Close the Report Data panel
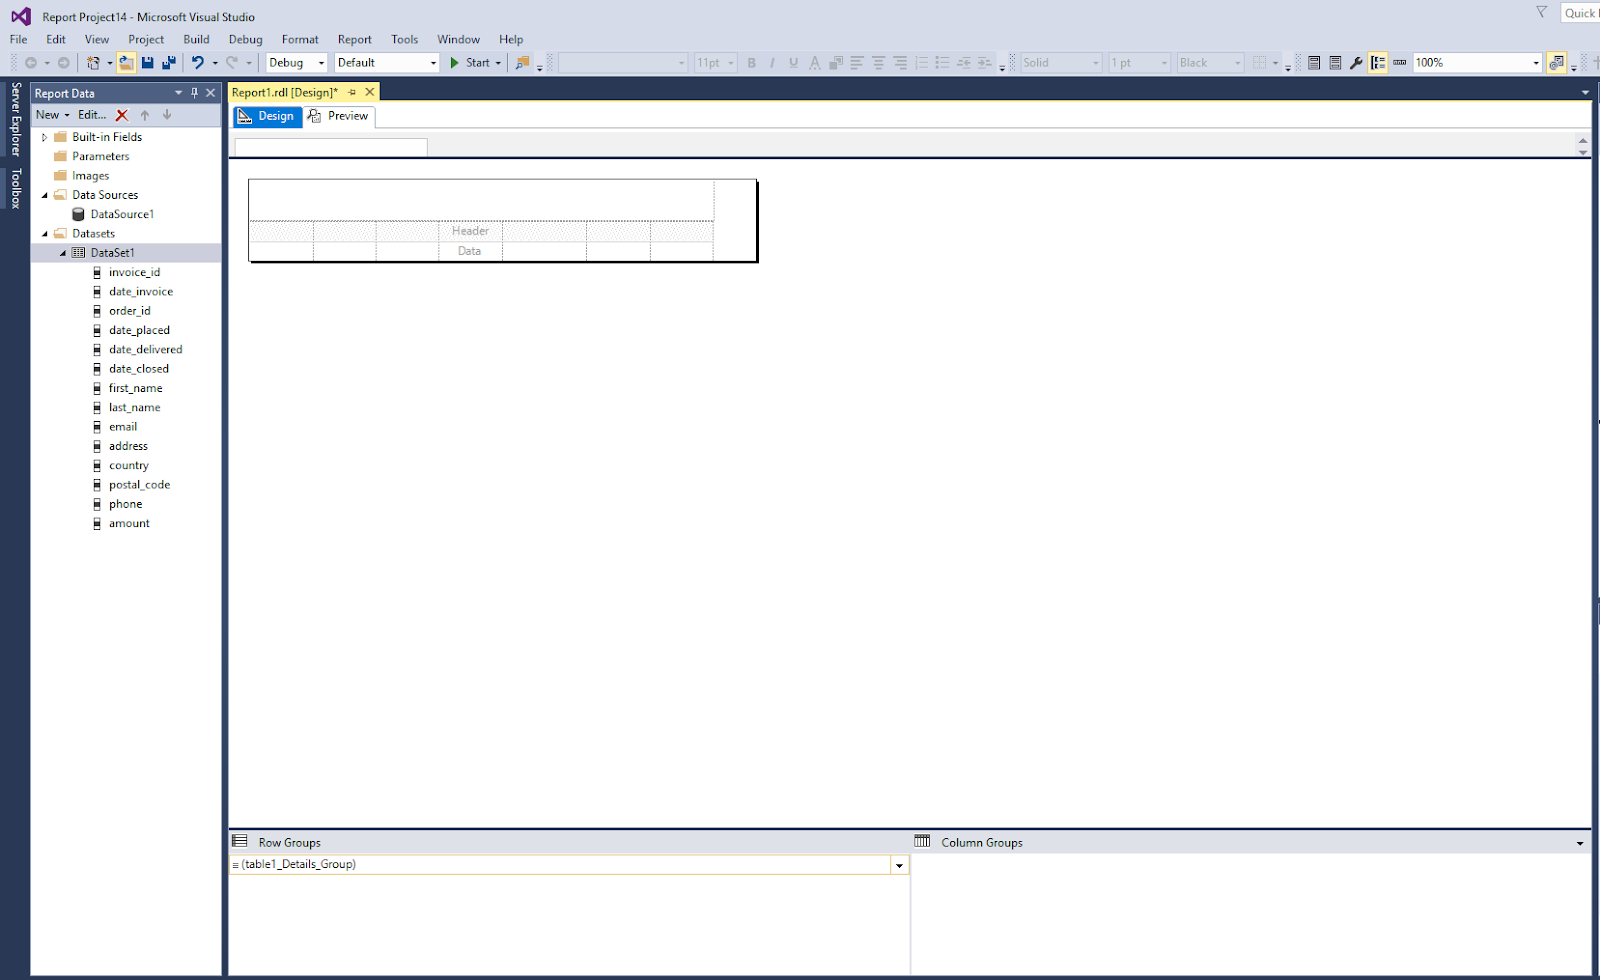This screenshot has height=980, width=1600. point(210,93)
